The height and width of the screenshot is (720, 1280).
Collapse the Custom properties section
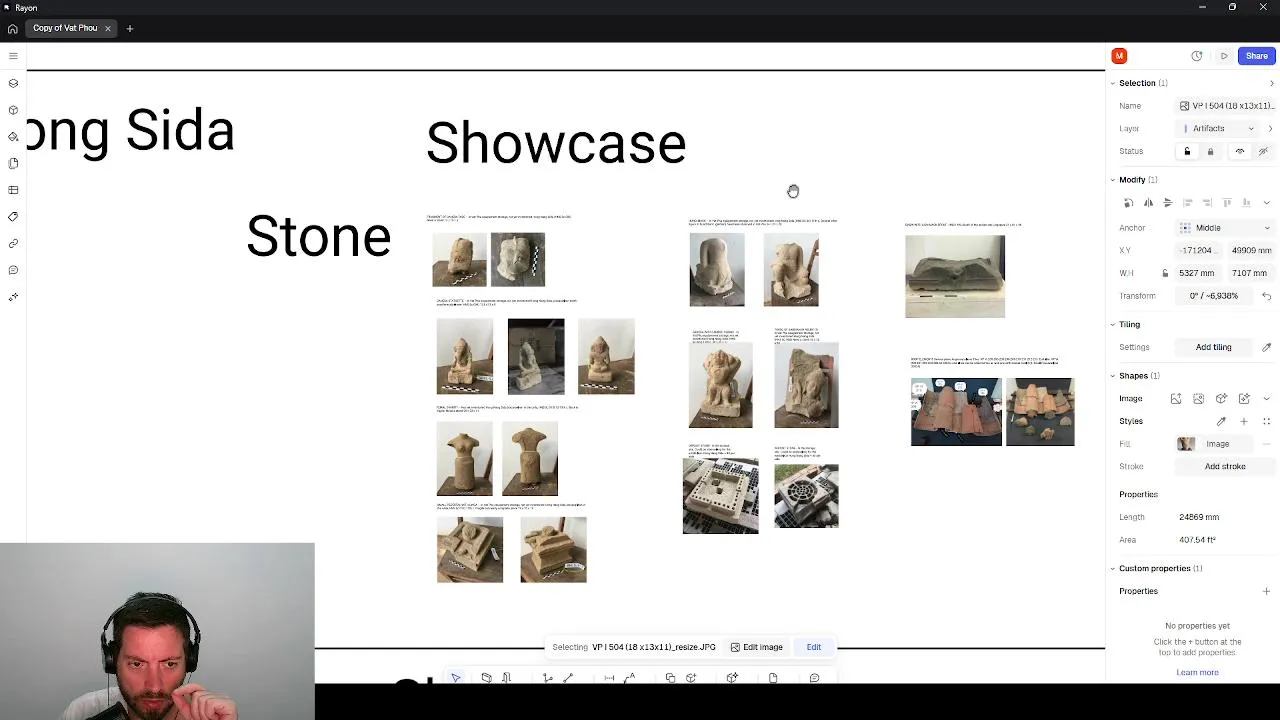pyautogui.click(x=1112, y=568)
